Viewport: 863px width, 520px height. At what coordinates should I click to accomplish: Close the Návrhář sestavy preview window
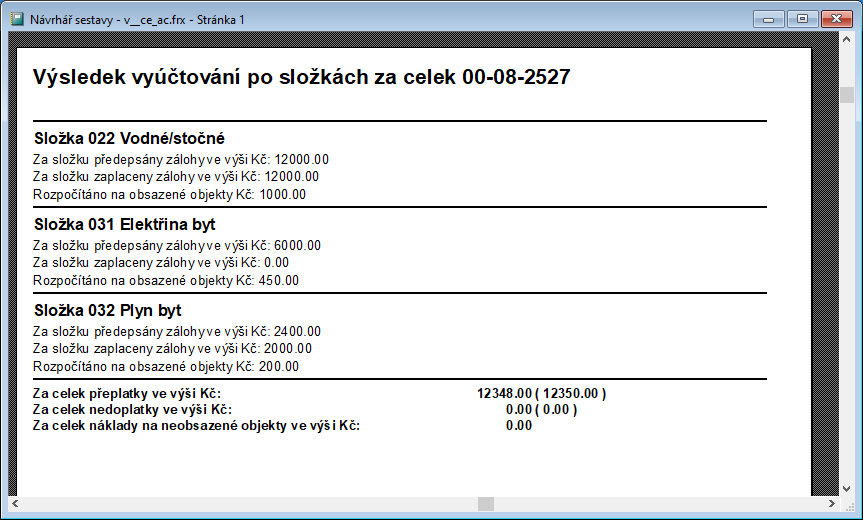835,18
